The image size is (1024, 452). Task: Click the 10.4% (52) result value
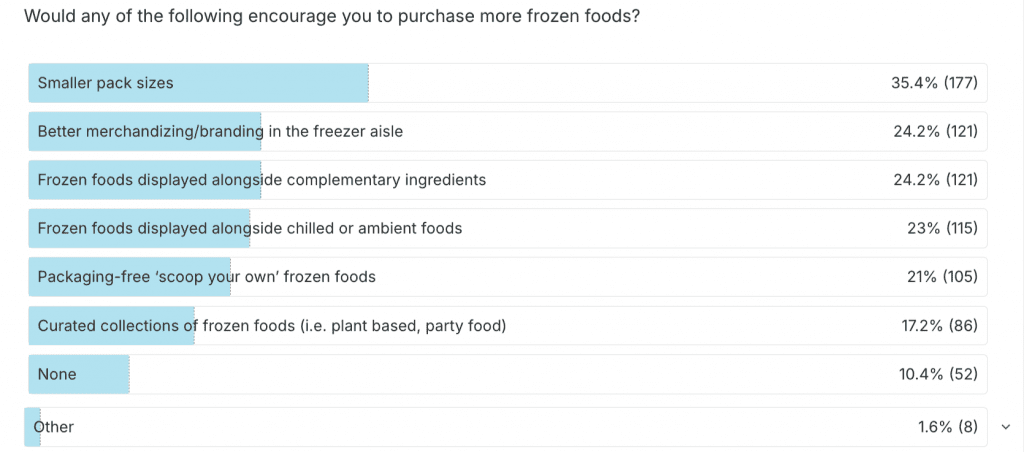[x=937, y=374]
